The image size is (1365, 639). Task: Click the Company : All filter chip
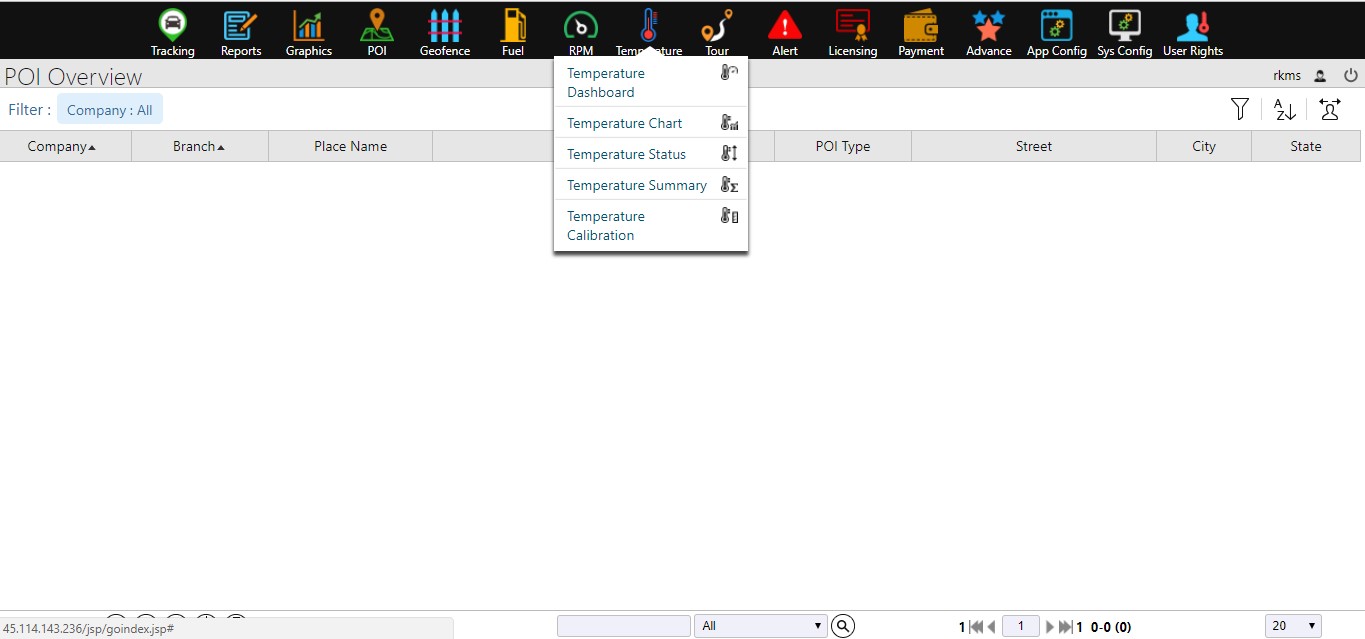(x=110, y=110)
